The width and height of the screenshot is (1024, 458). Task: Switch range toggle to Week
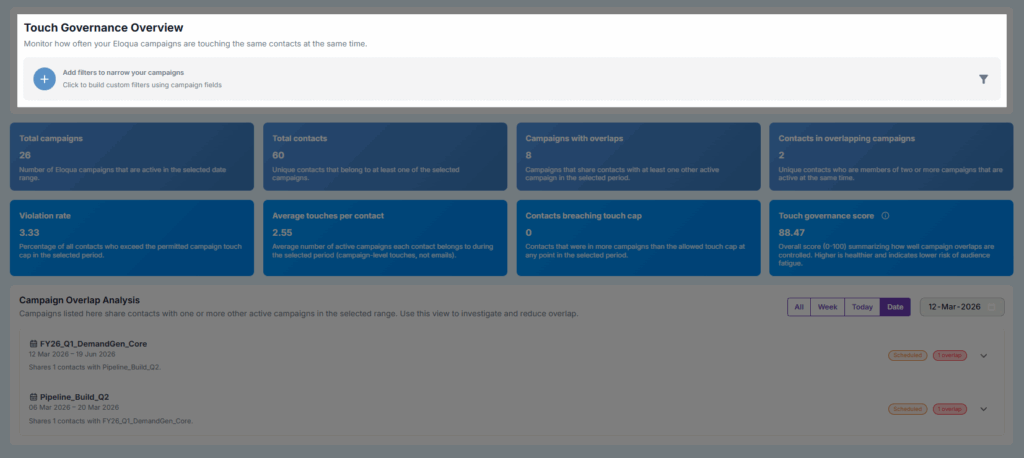[x=828, y=307]
